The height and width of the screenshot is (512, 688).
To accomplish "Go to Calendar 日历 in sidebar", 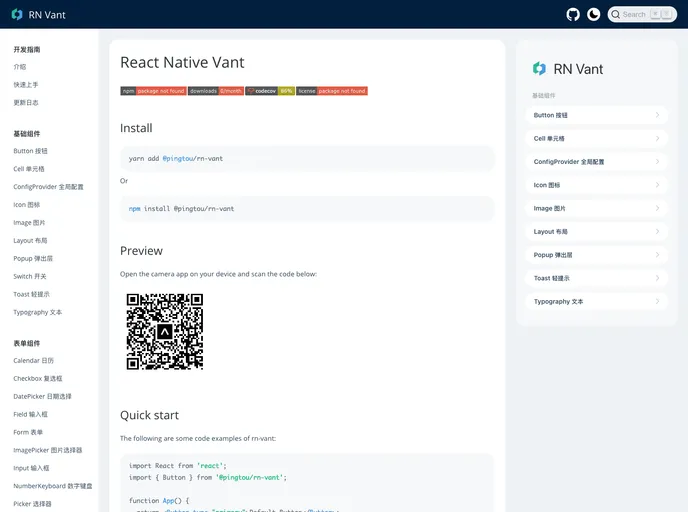I will tap(33, 360).
